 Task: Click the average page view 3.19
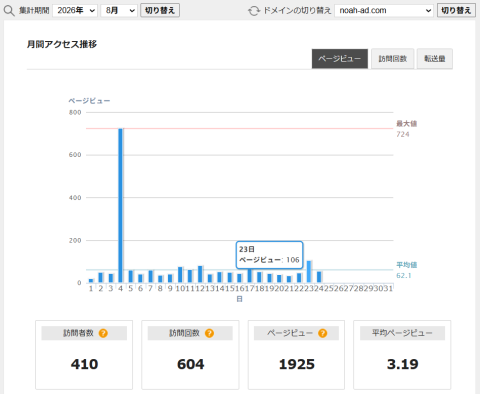tap(403, 364)
